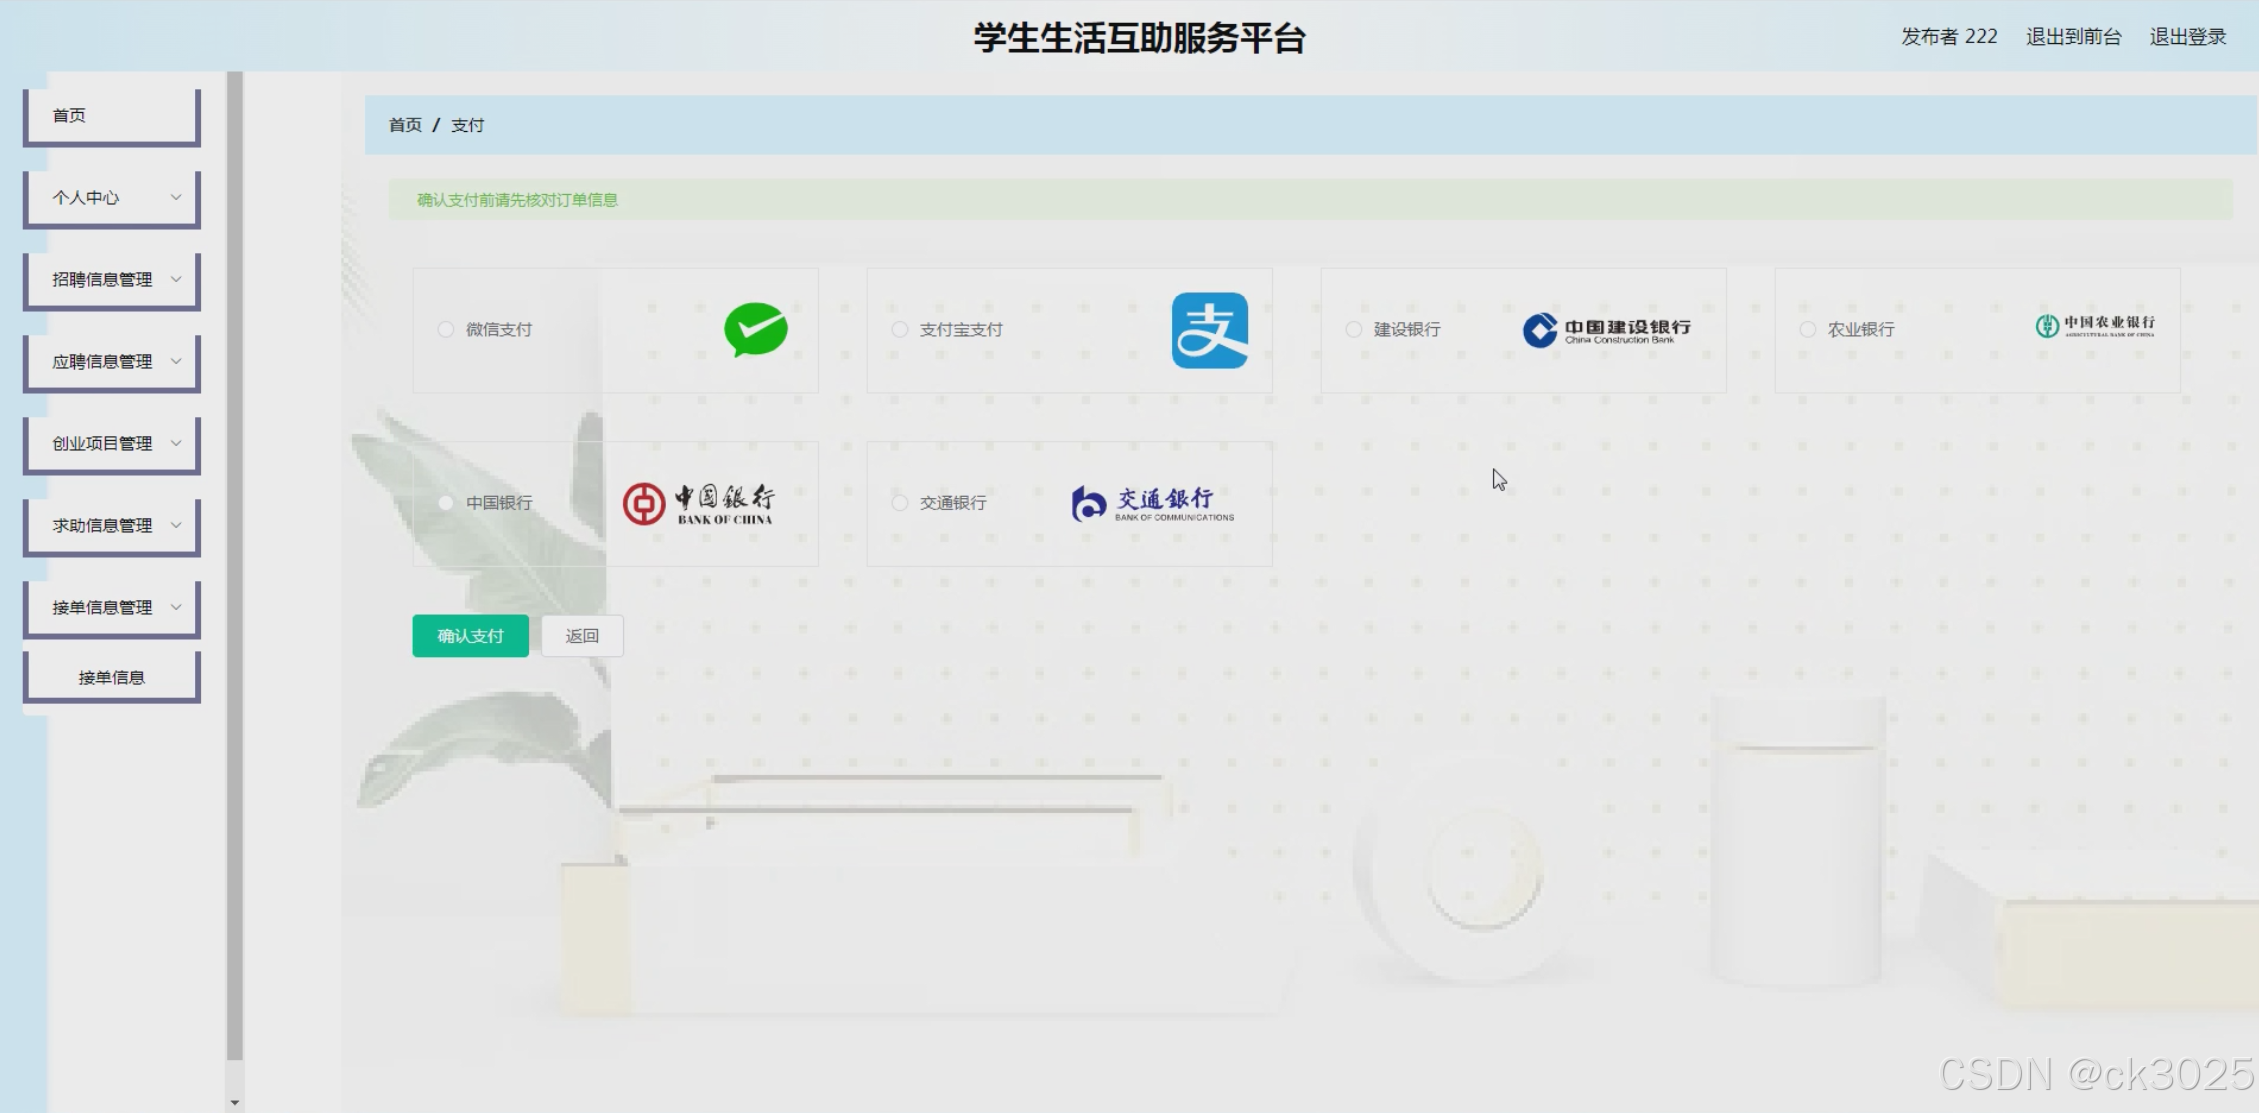
Task: Click the WeChat Pay green logo
Action: (755, 329)
